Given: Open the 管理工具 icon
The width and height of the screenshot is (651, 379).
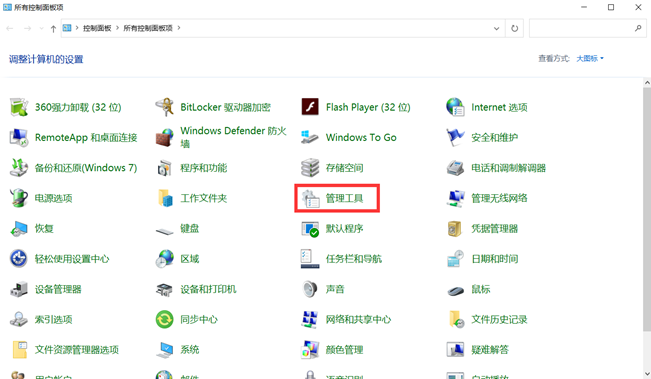Looking at the screenshot, I should pos(310,198).
